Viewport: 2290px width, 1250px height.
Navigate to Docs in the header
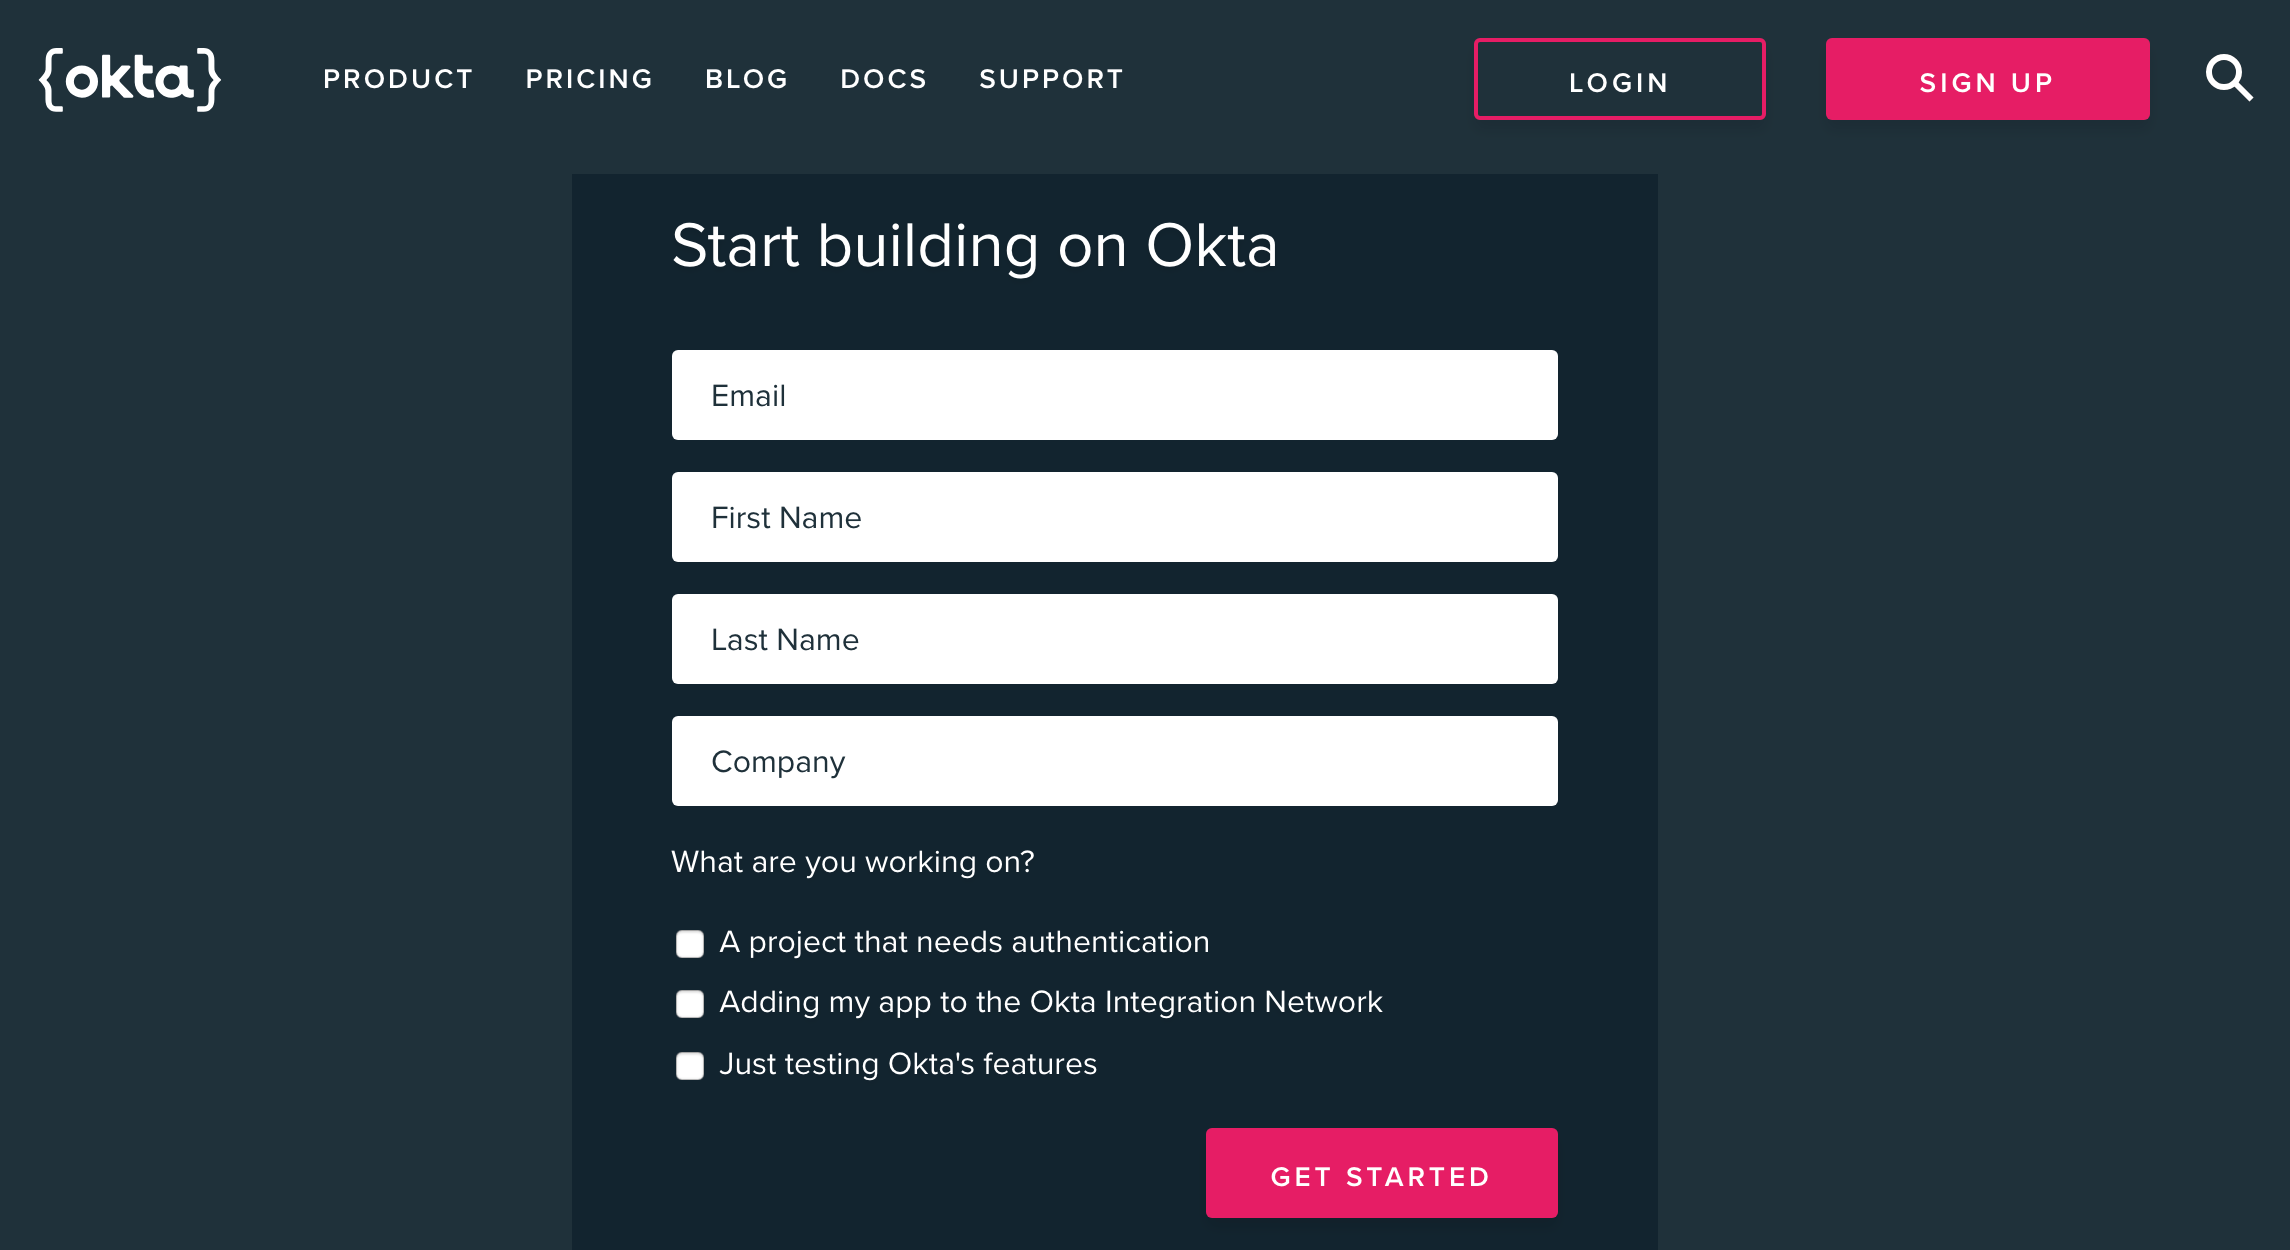[x=884, y=79]
